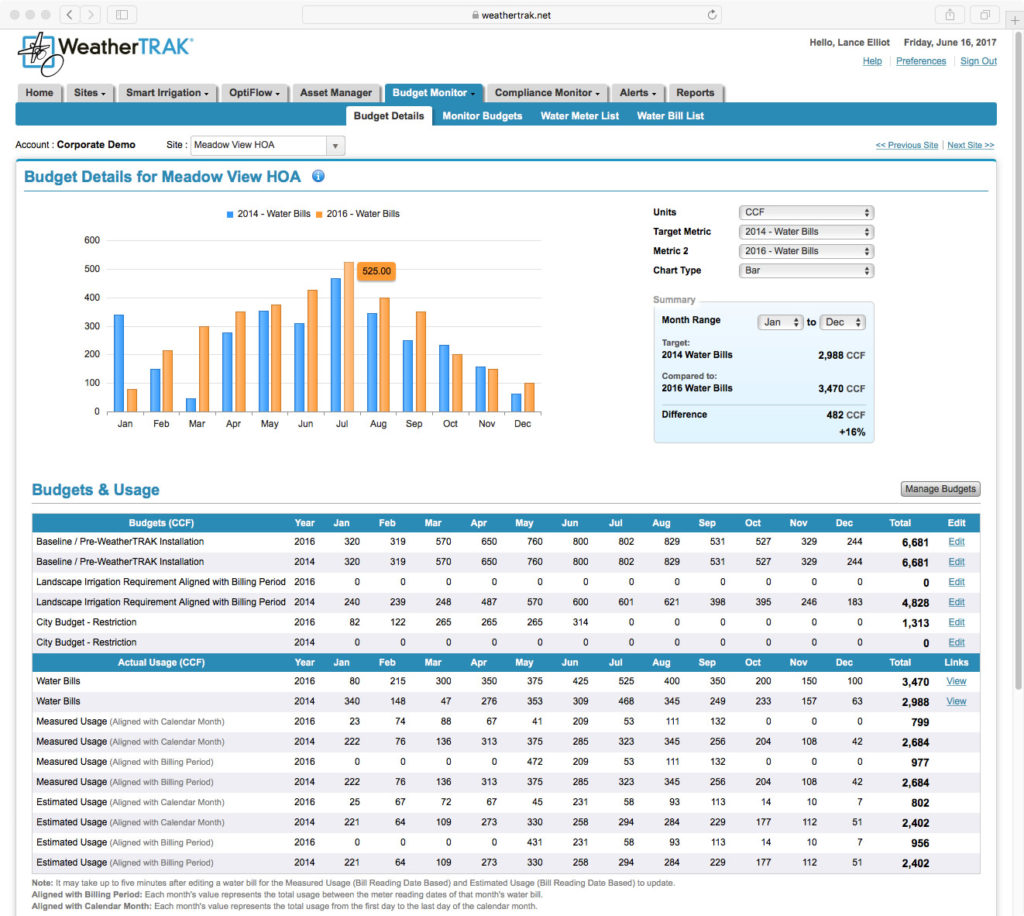
Task: Open the Preferences link
Action: (921, 61)
